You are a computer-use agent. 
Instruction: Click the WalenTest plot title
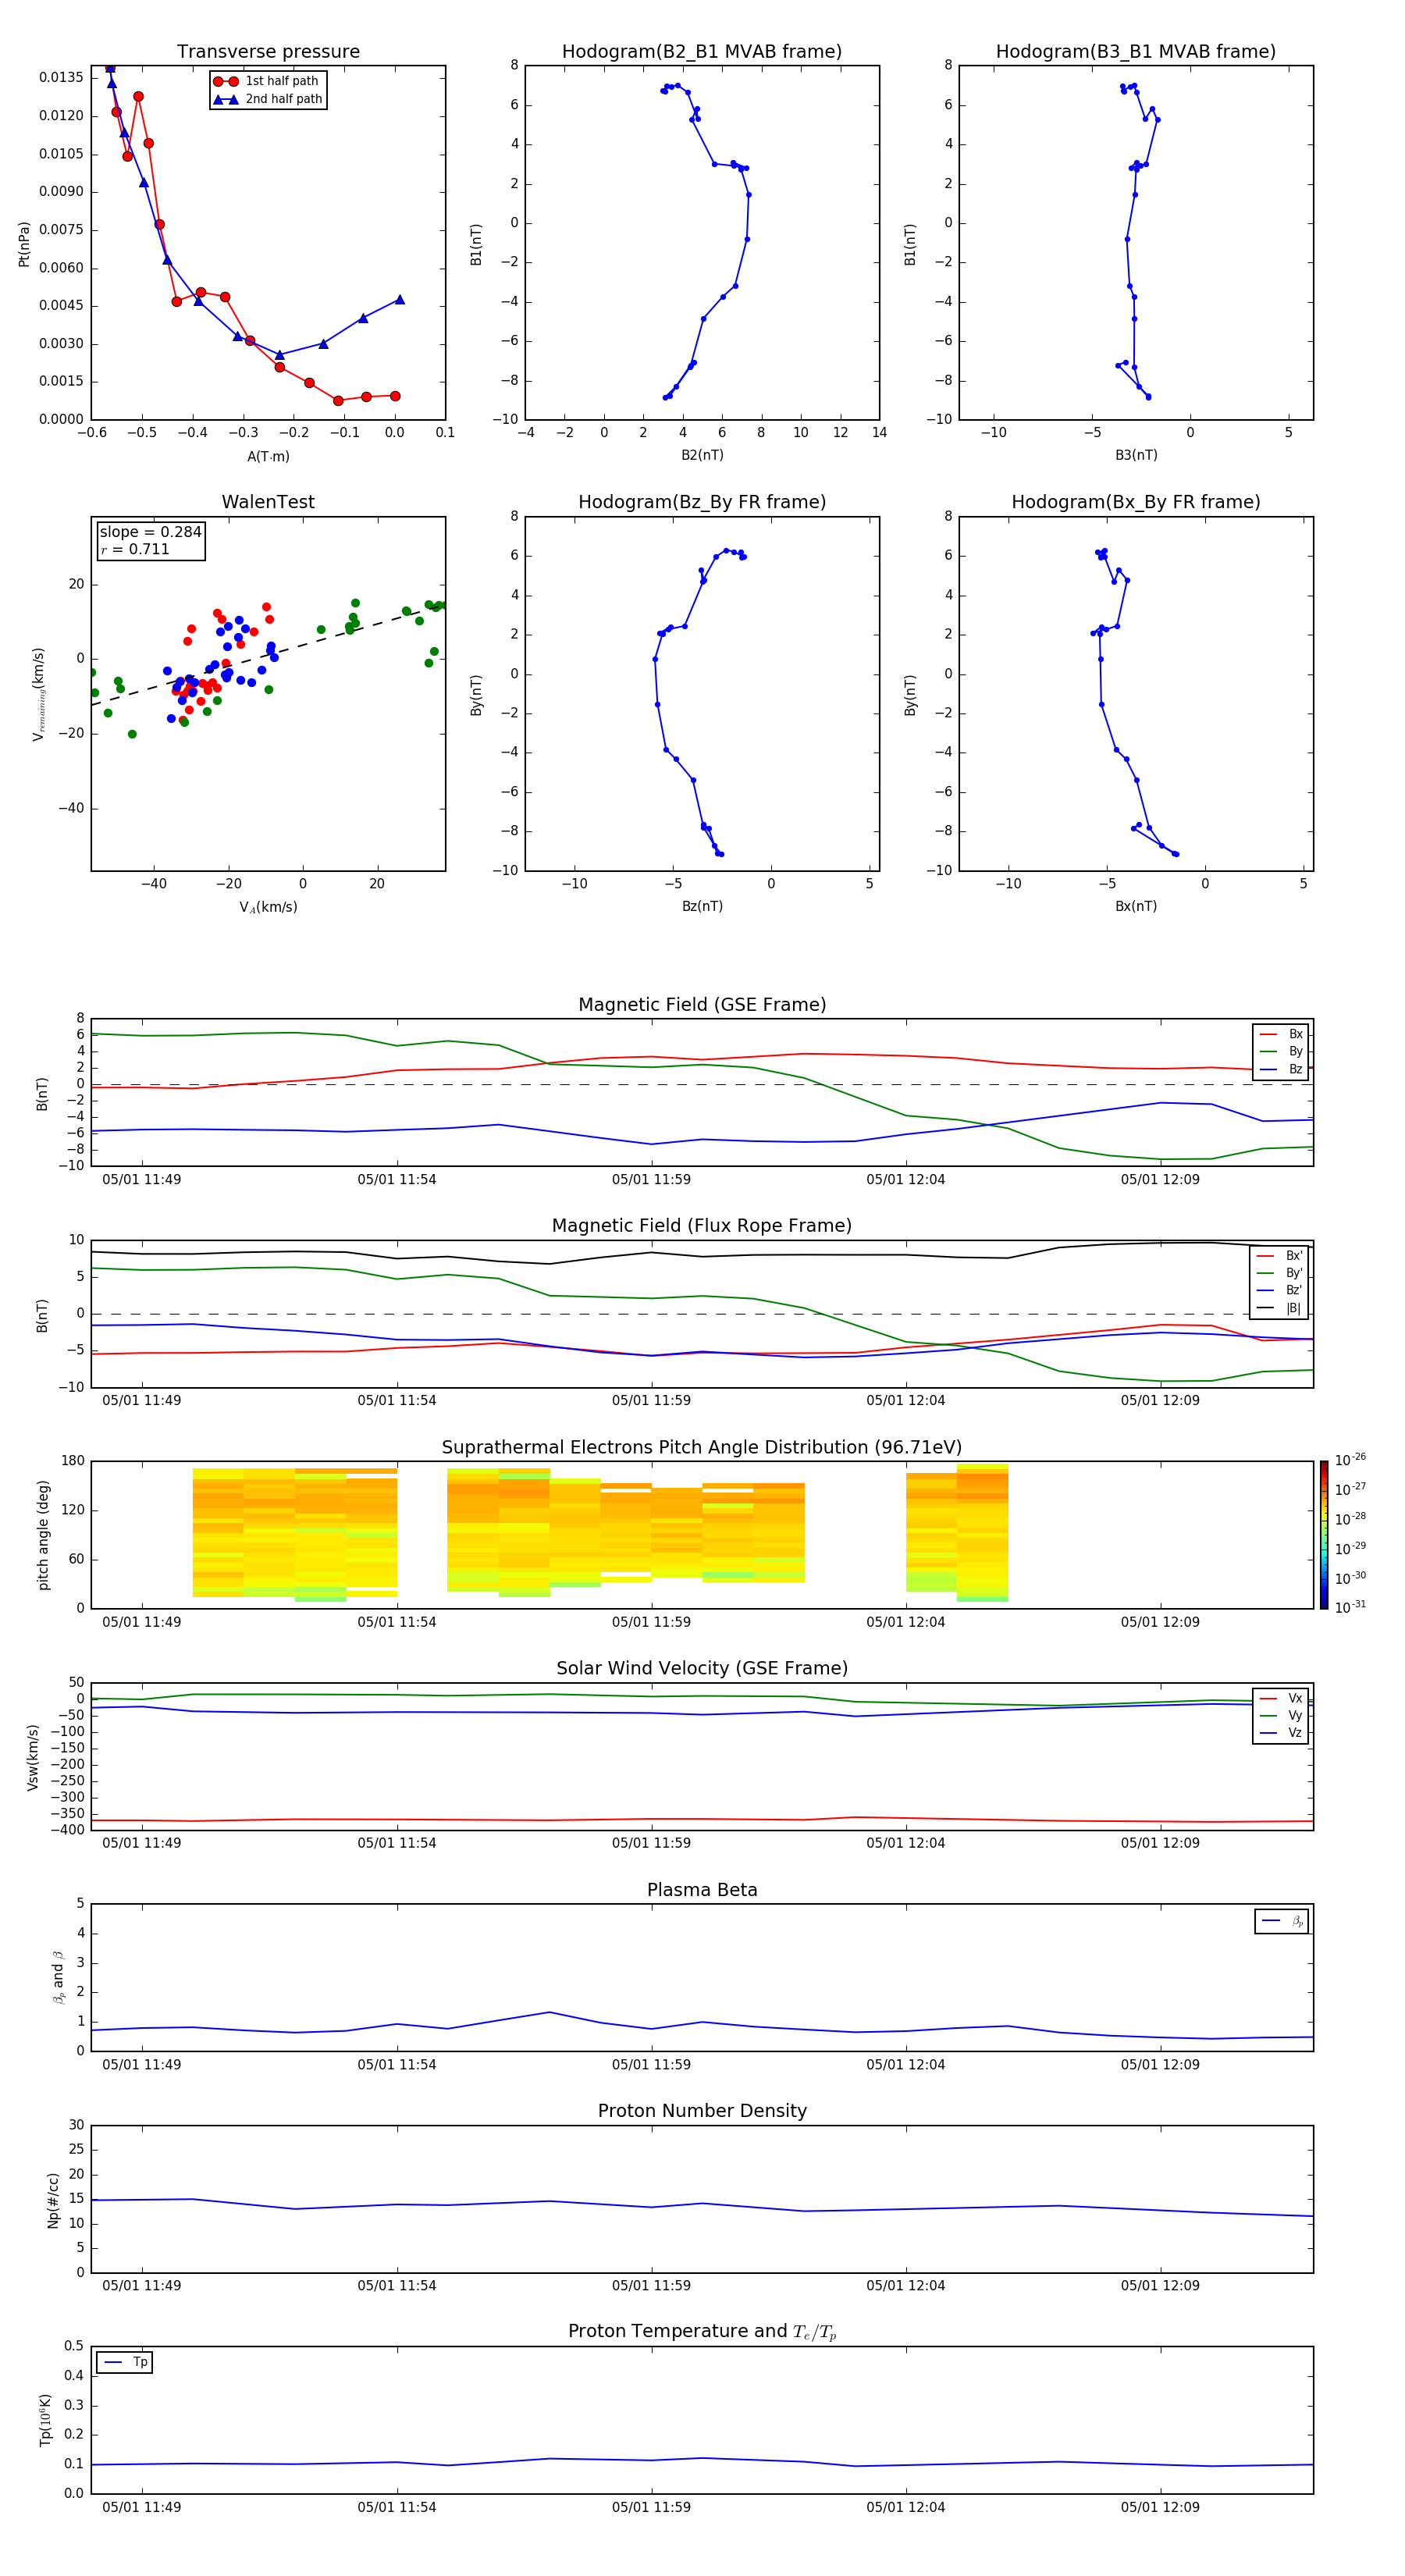pos(268,502)
